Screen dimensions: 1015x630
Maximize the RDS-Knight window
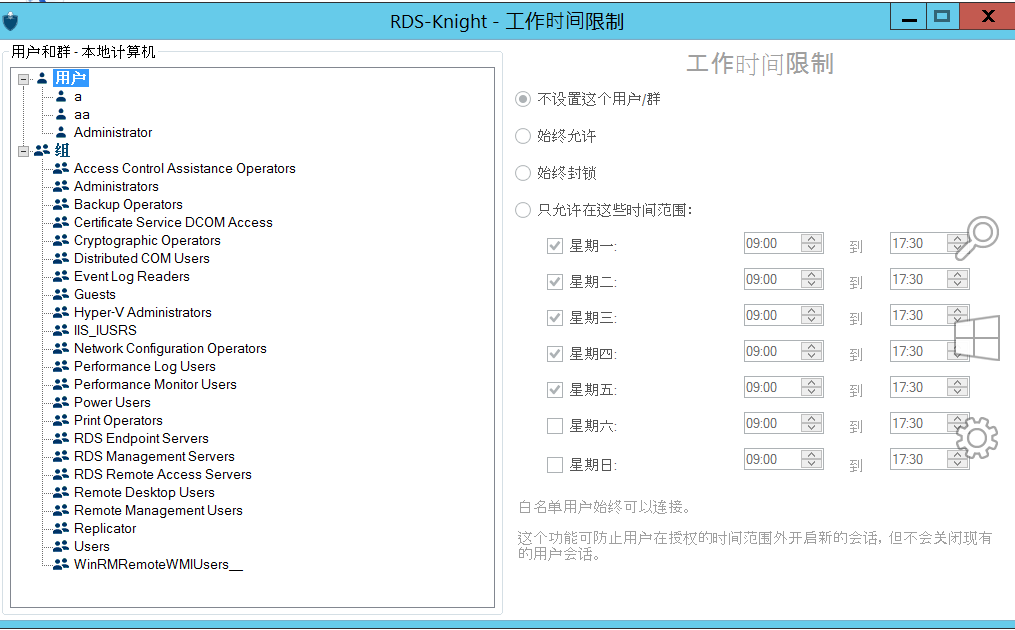pyautogui.click(x=942, y=17)
